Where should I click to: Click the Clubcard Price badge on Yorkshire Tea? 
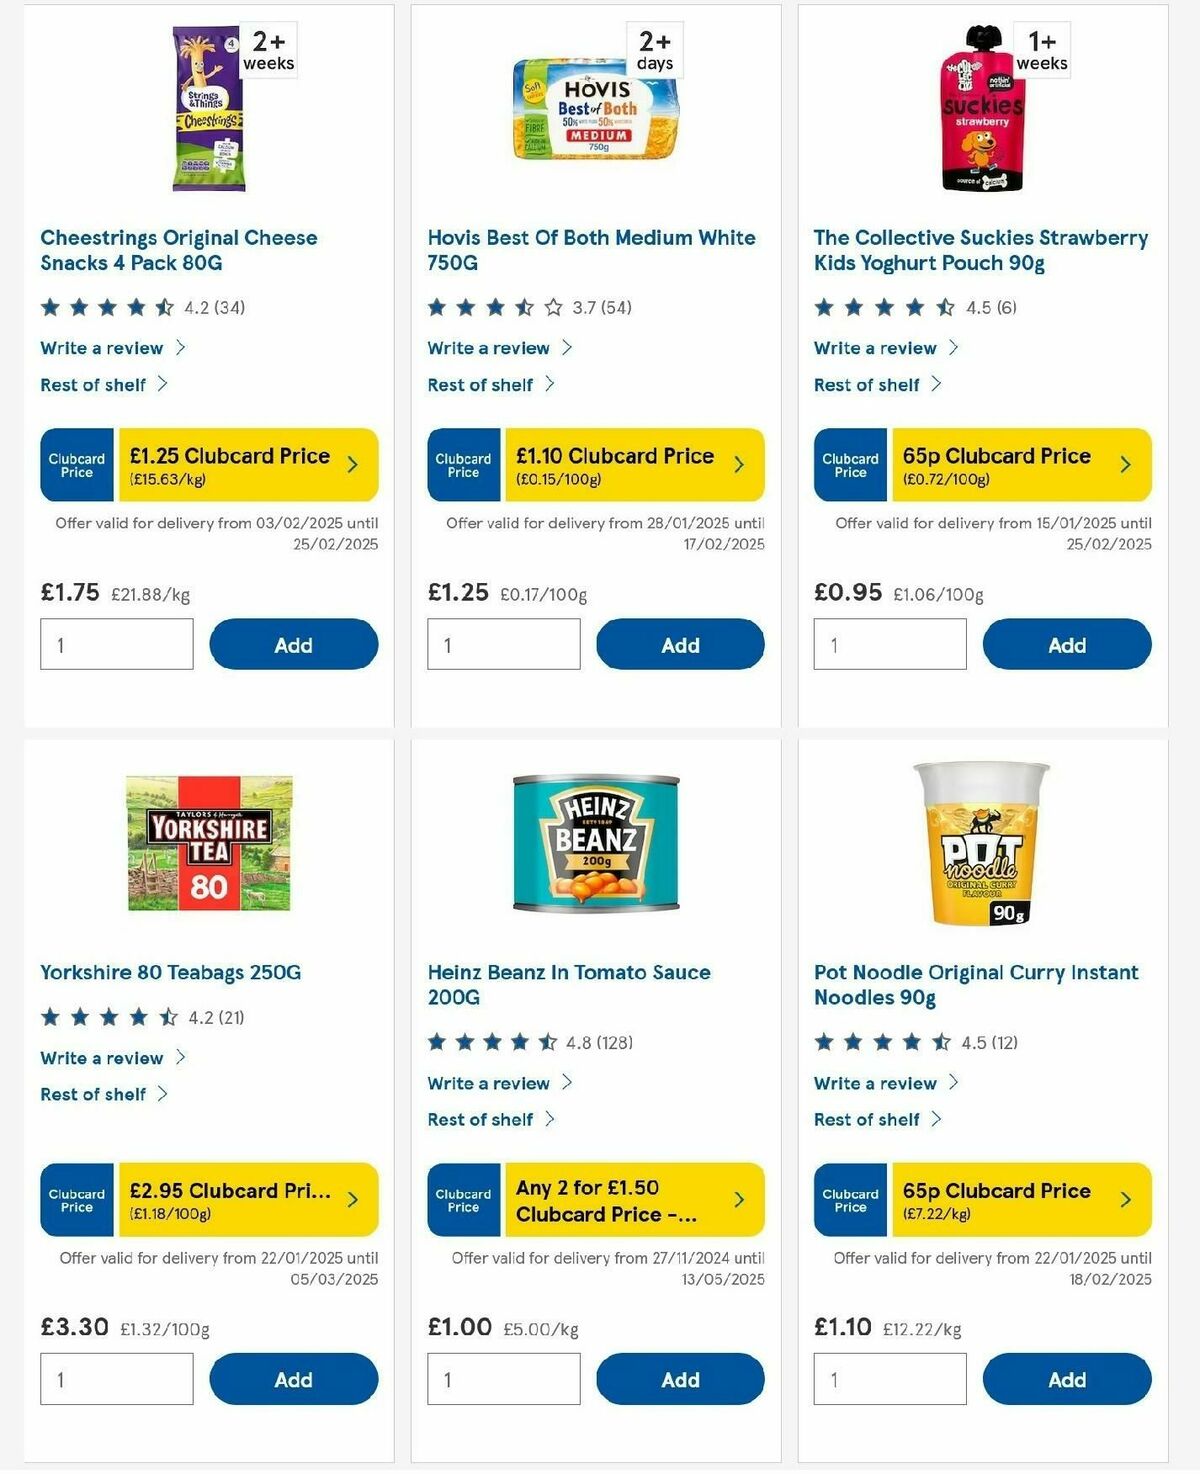76,1199
